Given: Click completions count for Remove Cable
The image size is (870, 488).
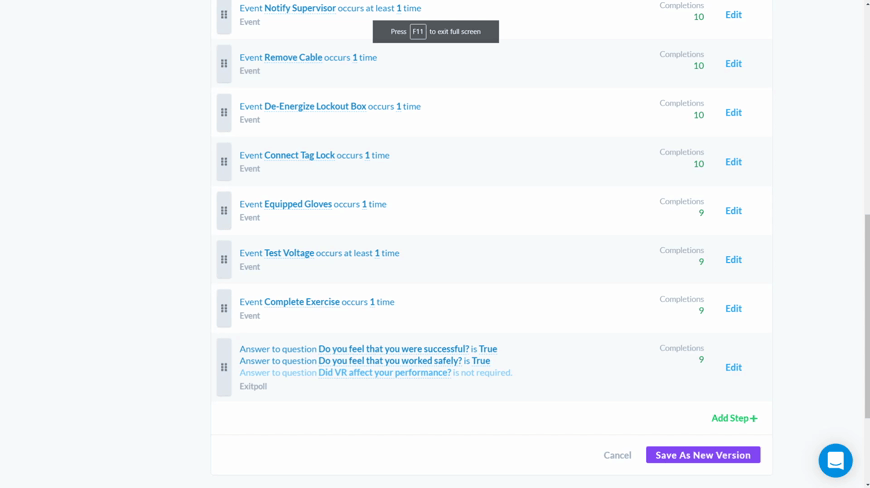Looking at the screenshot, I should pyautogui.click(x=699, y=66).
